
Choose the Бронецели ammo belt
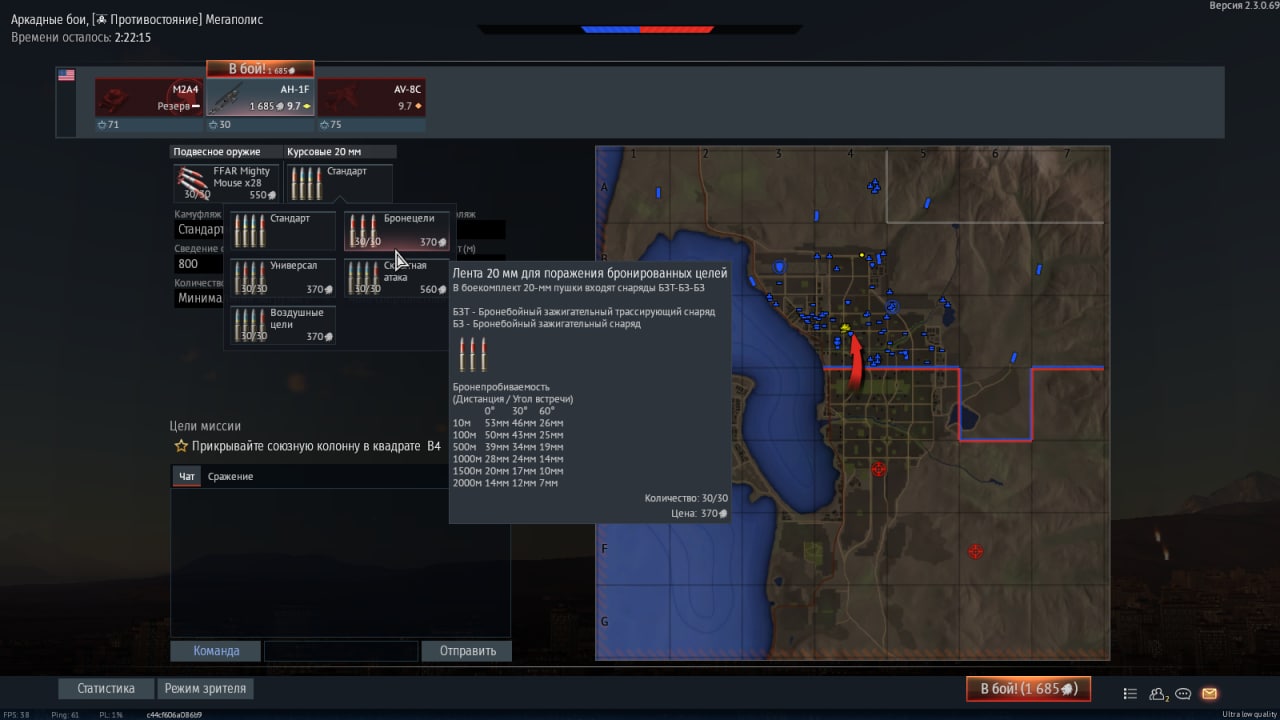(397, 230)
